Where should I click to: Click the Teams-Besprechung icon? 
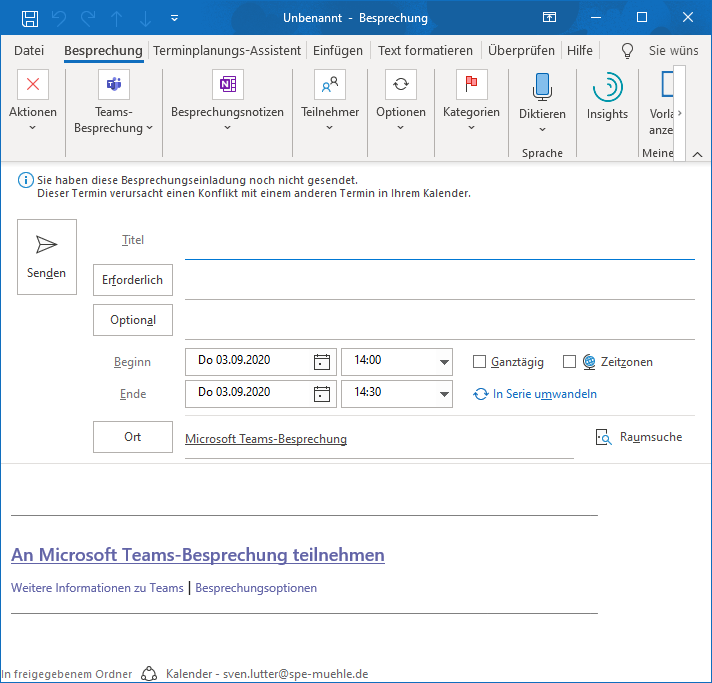coord(114,84)
